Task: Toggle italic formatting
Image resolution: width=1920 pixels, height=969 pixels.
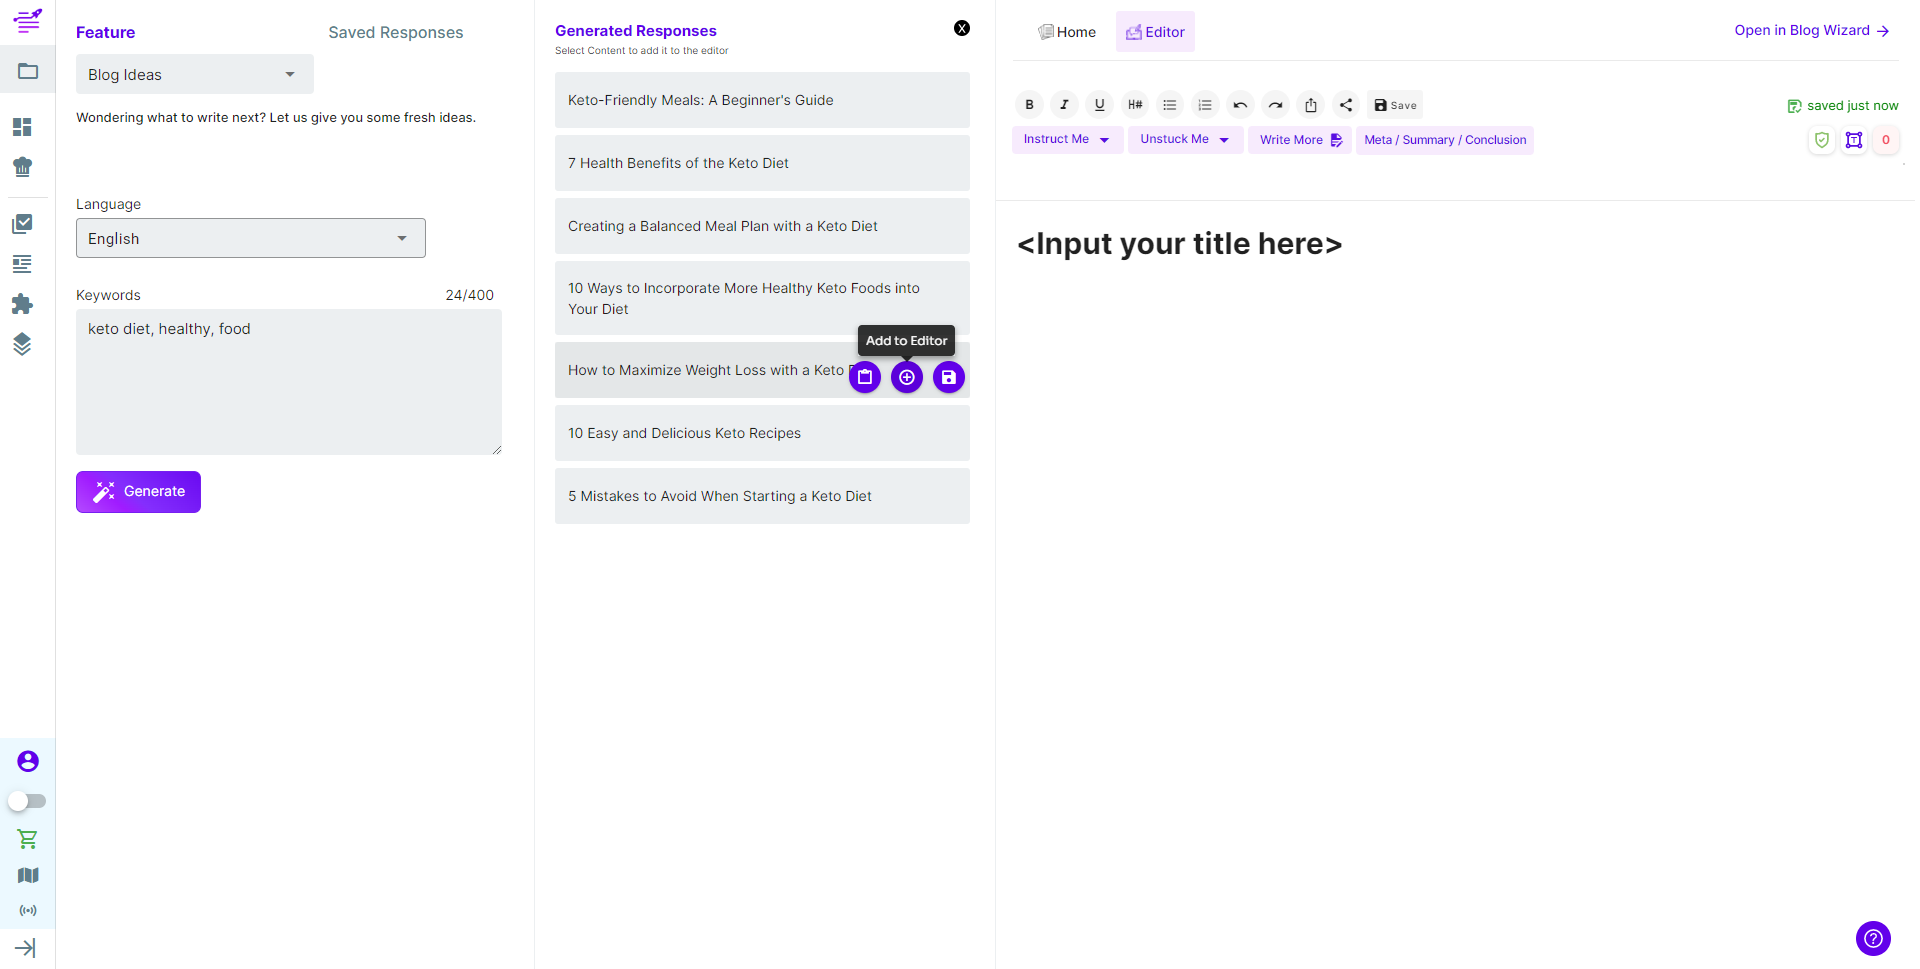Action: 1064,104
